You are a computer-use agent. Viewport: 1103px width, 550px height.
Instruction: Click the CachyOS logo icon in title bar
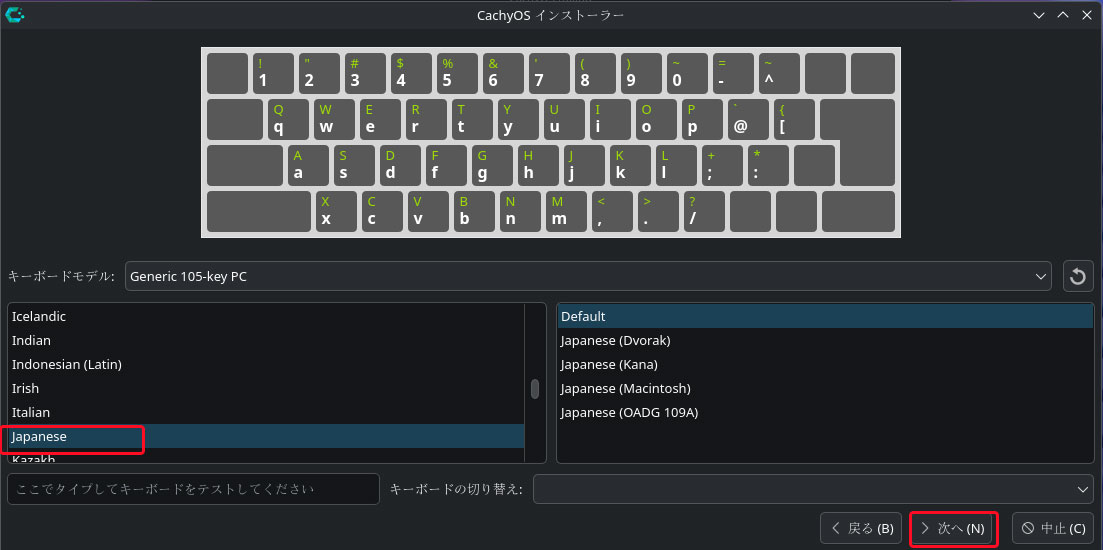pos(14,14)
